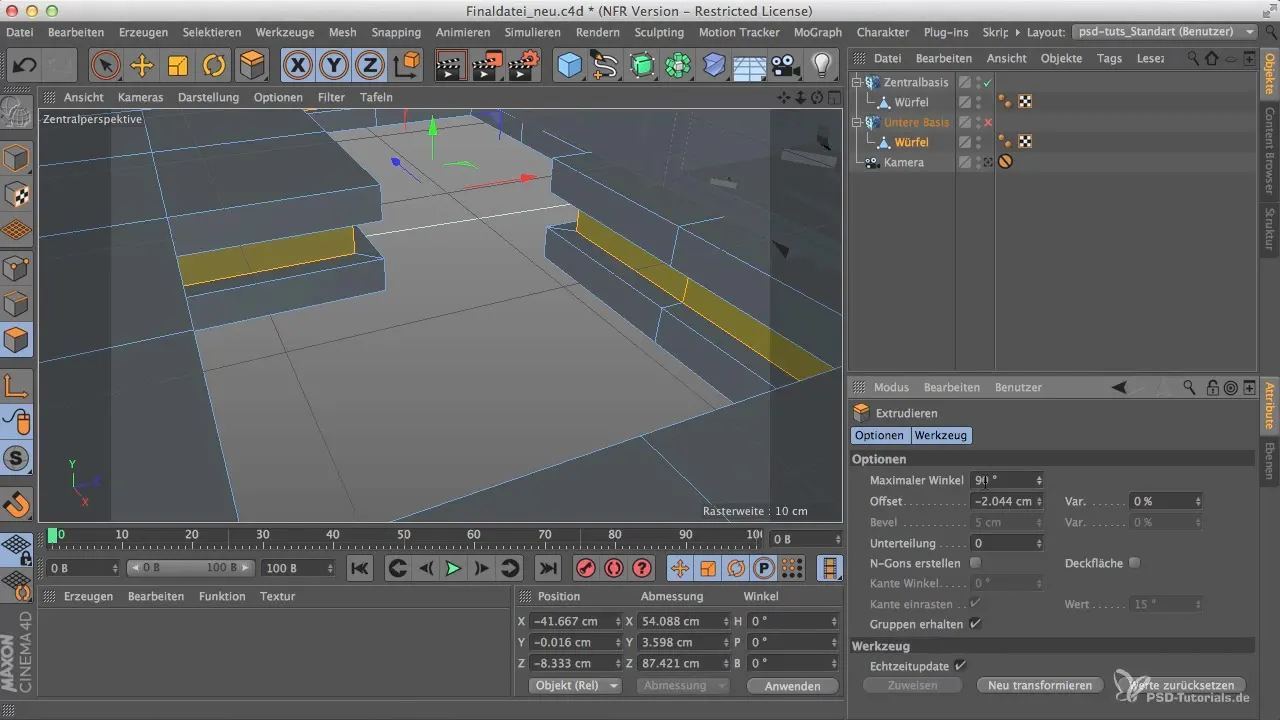This screenshot has height=720, width=1280.
Task: Click the timeline marker at frame 0
Action: [52, 536]
